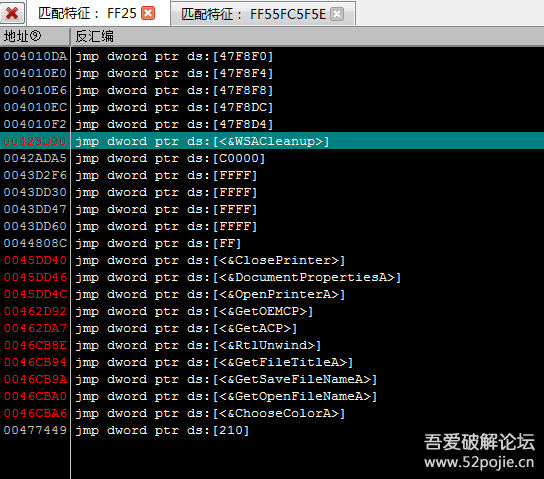The image size is (544, 479).
Task: Click the jmp to ds:[FF] instruction
Action: tap(158, 243)
